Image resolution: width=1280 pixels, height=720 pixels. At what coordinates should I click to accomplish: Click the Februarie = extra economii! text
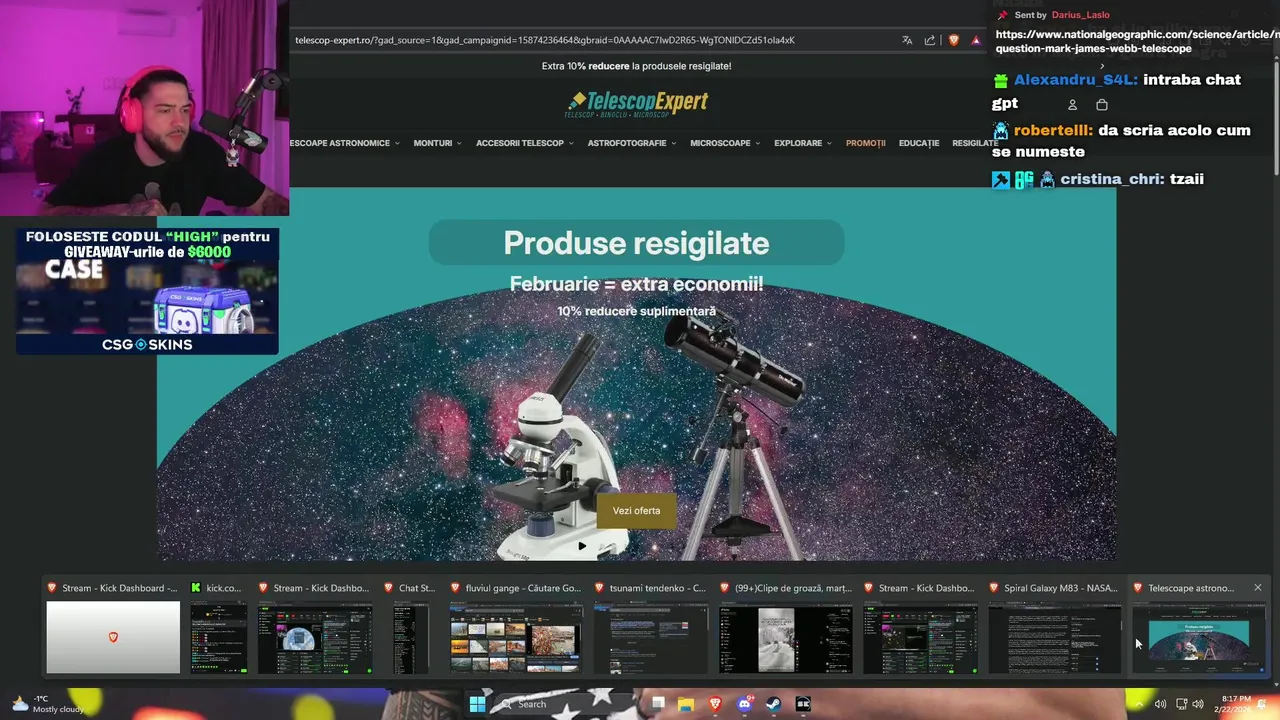(x=636, y=284)
